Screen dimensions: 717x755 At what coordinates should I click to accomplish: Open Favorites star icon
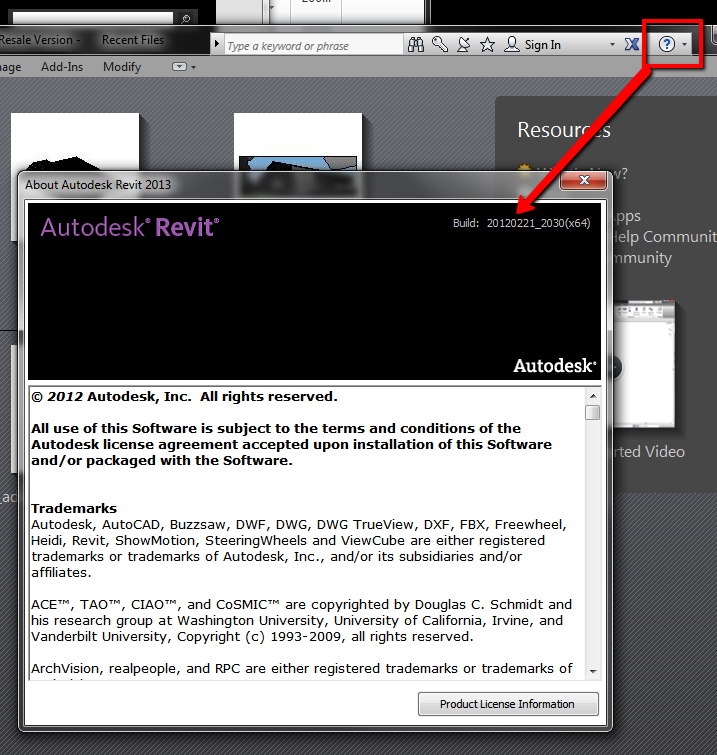487,45
